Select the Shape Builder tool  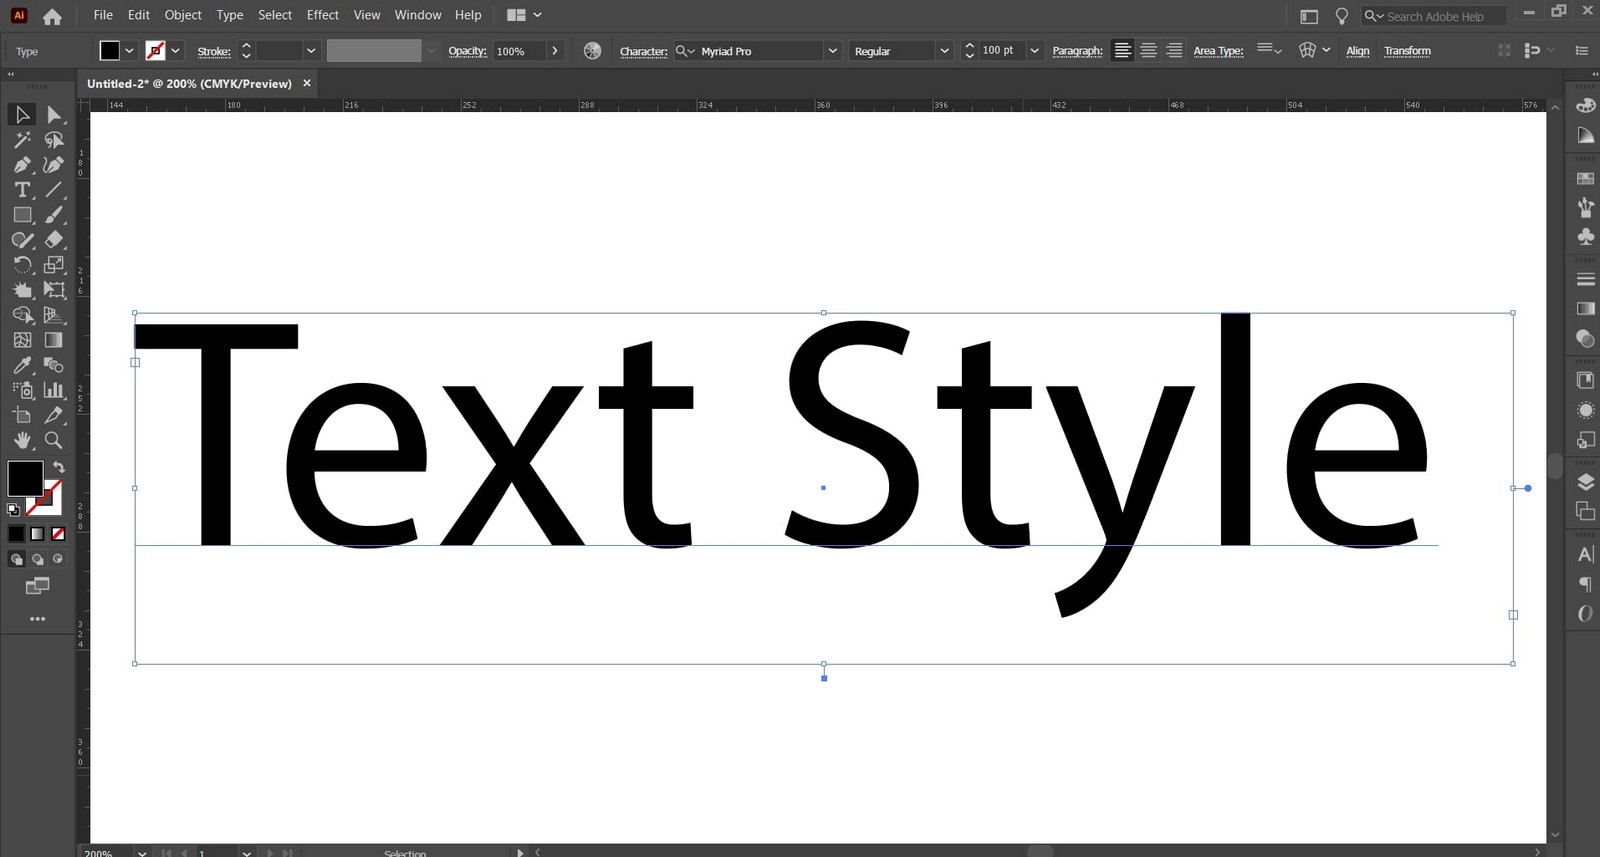22,315
